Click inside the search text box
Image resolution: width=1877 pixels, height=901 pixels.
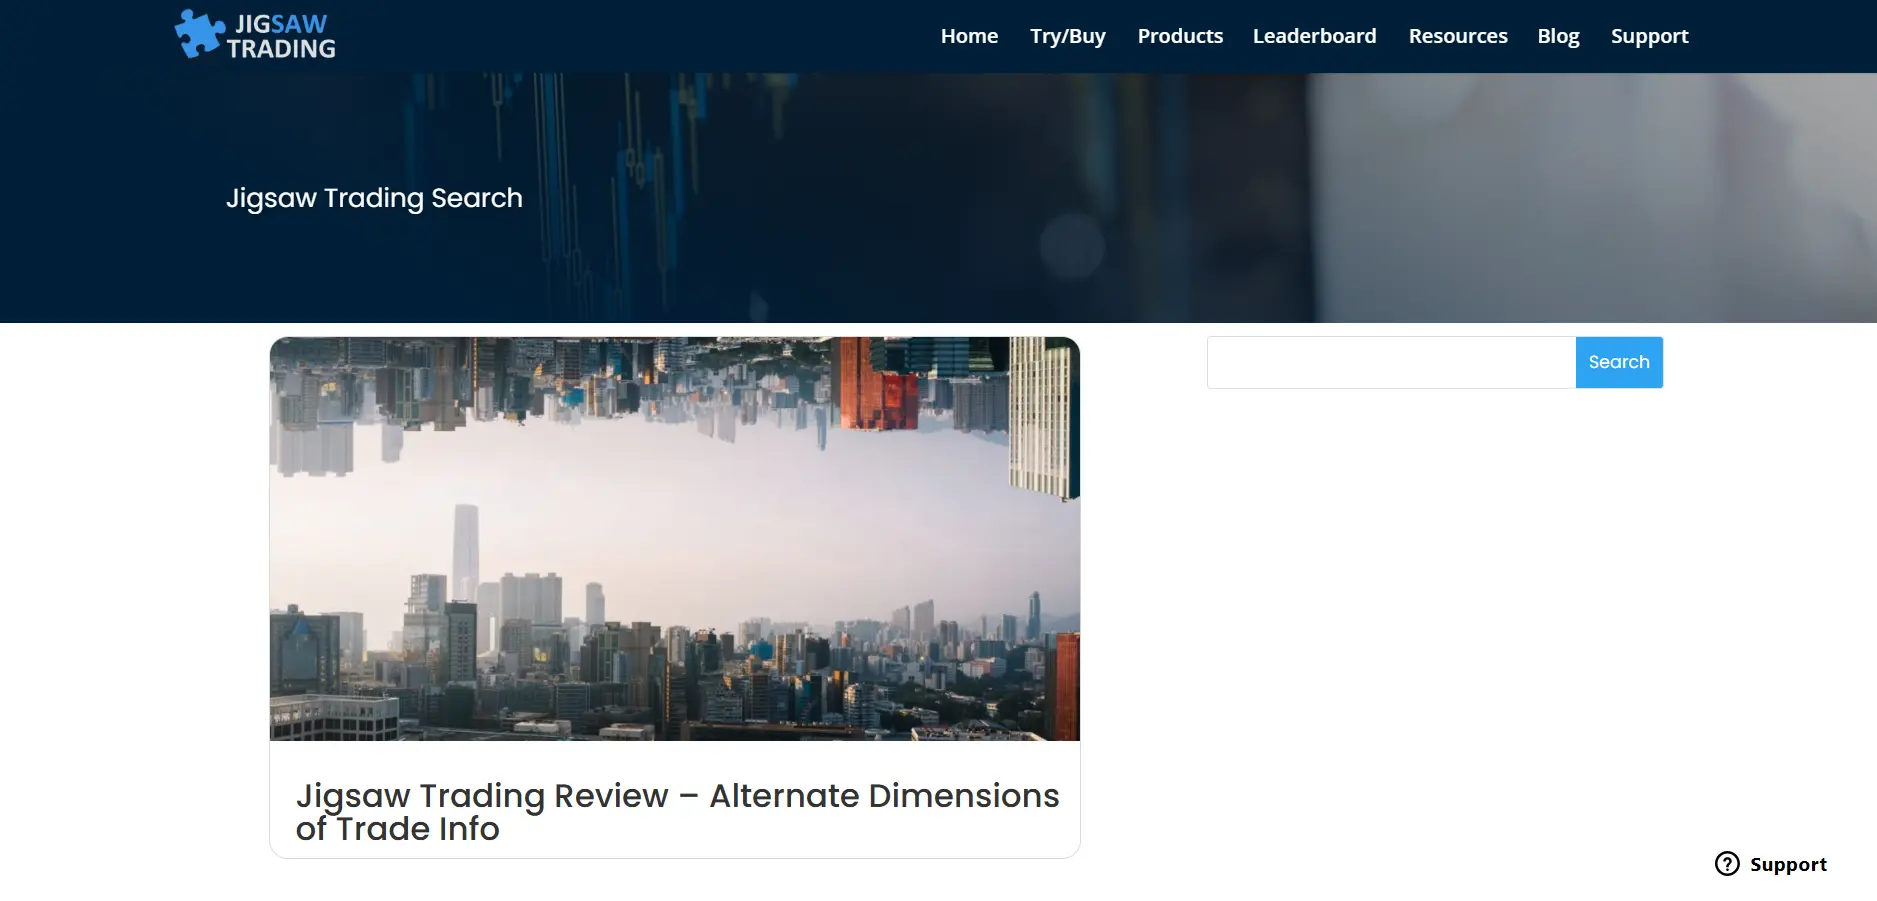coord(1390,362)
